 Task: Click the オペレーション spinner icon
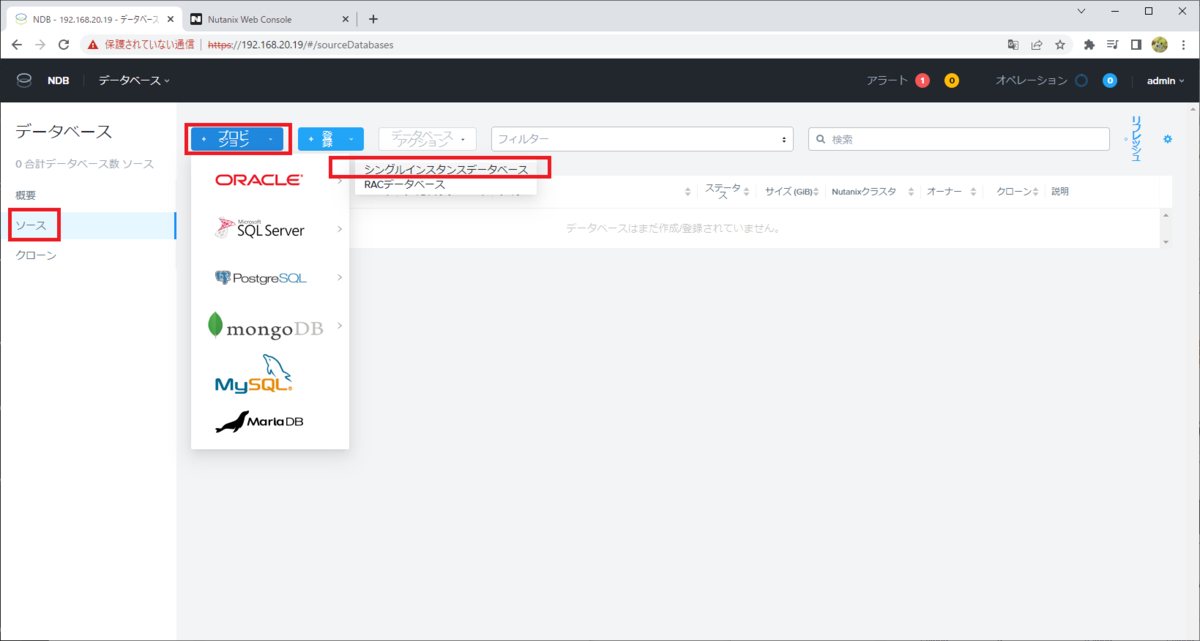click(x=1081, y=81)
